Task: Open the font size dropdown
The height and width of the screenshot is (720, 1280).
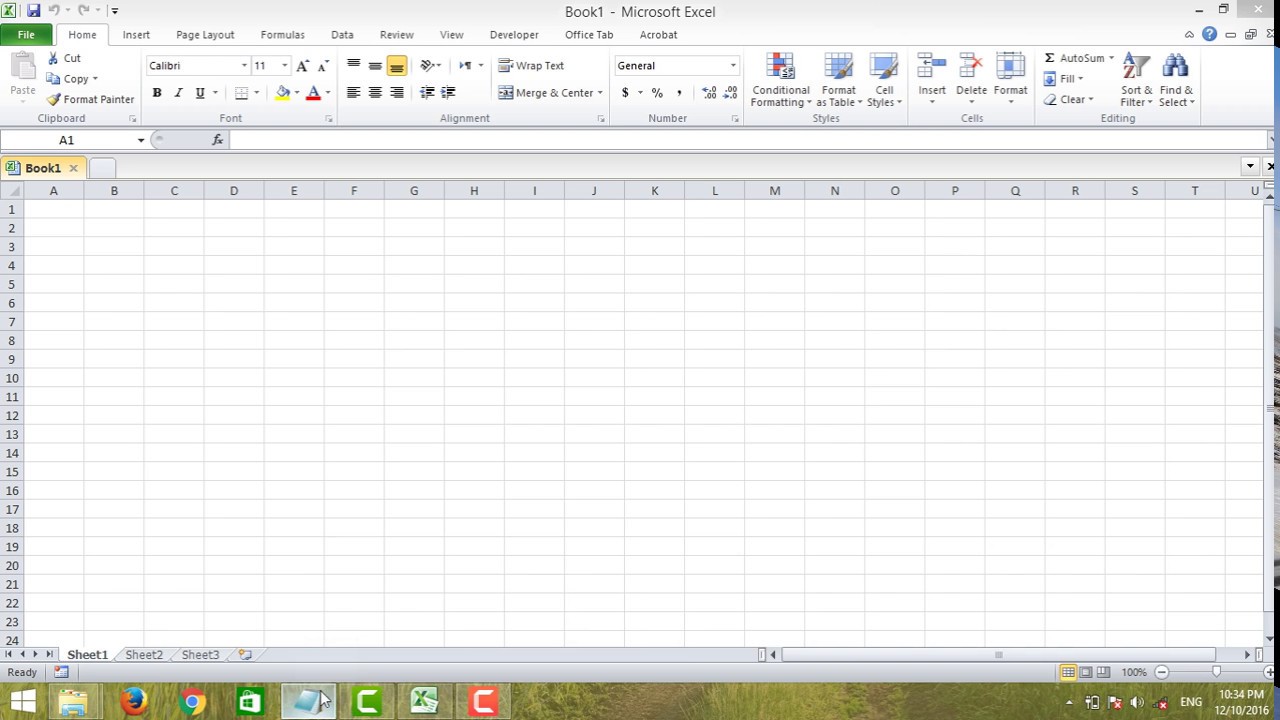Action: [x=284, y=66]
